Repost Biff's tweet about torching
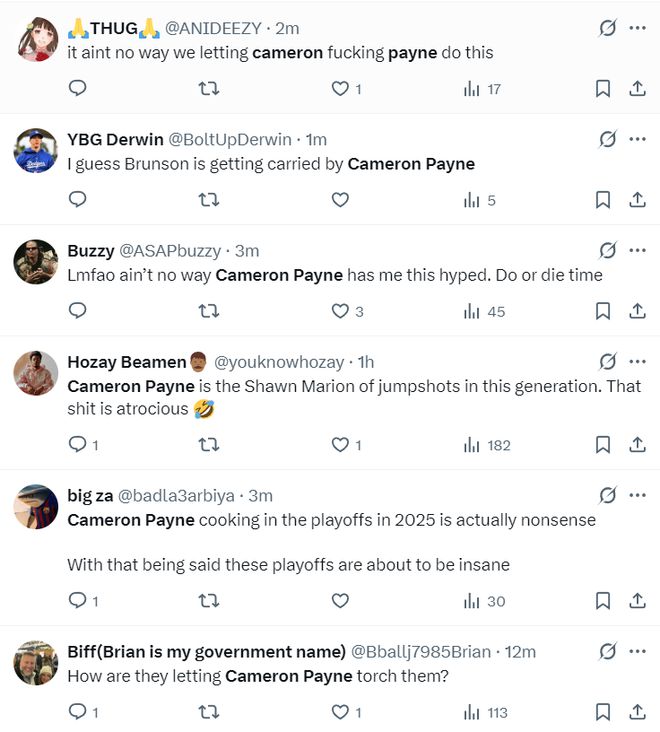Screen dimensions: 660x732 click(209, 712)
